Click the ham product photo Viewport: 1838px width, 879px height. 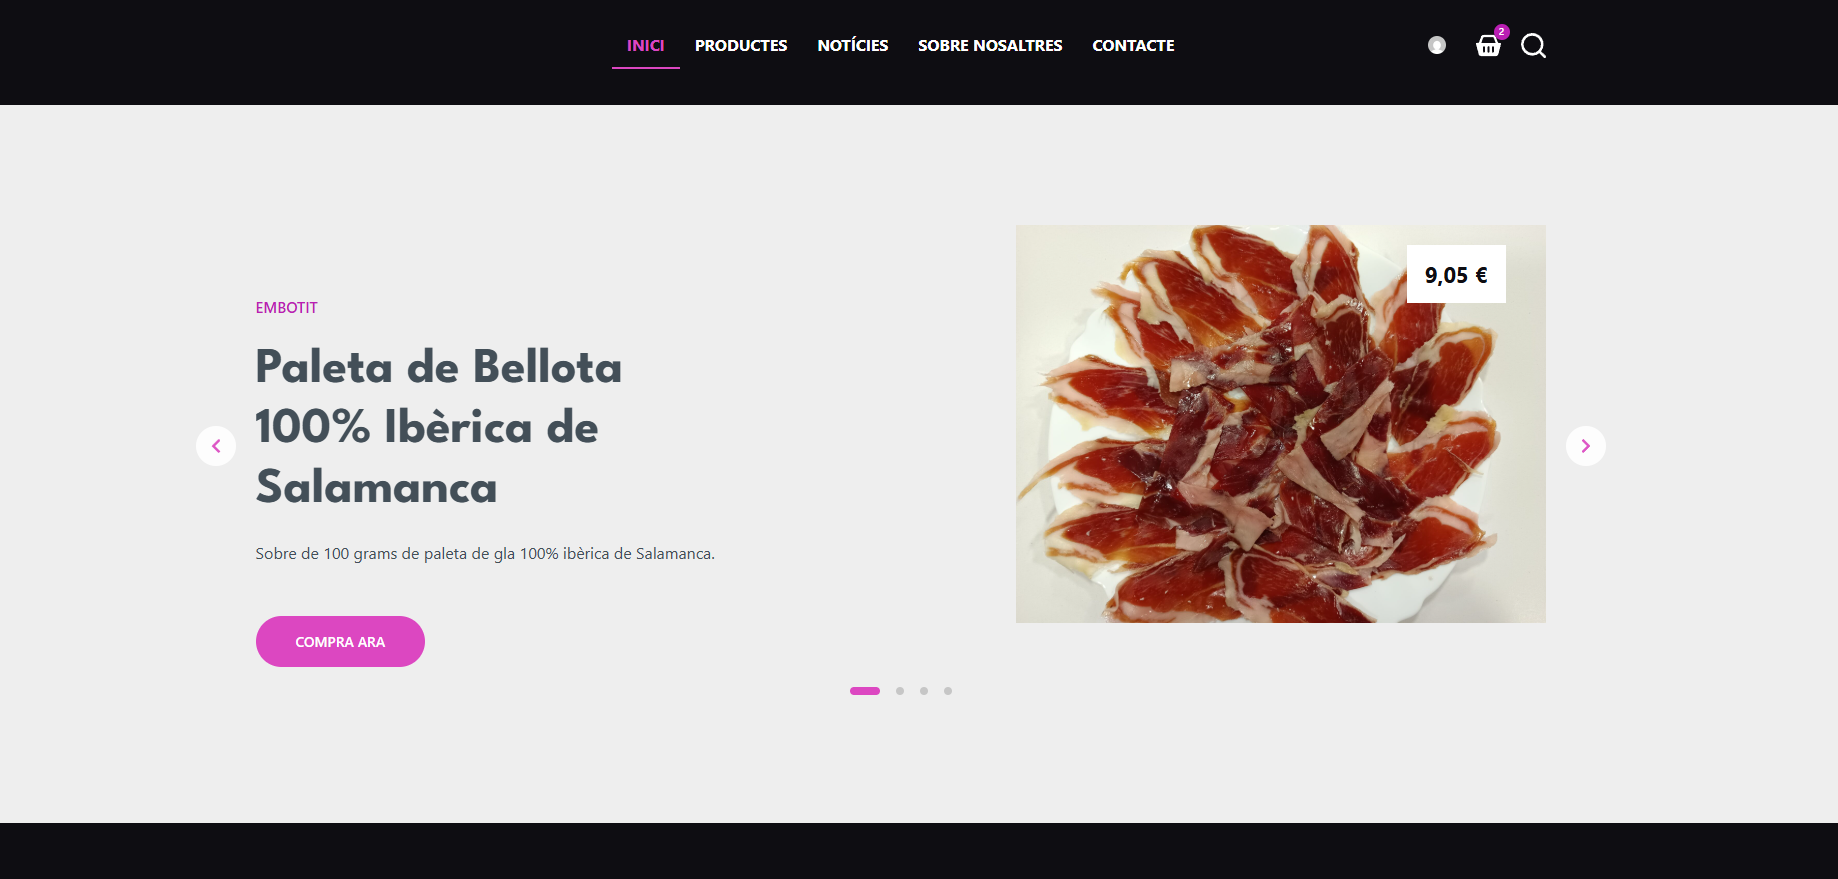1280,424
